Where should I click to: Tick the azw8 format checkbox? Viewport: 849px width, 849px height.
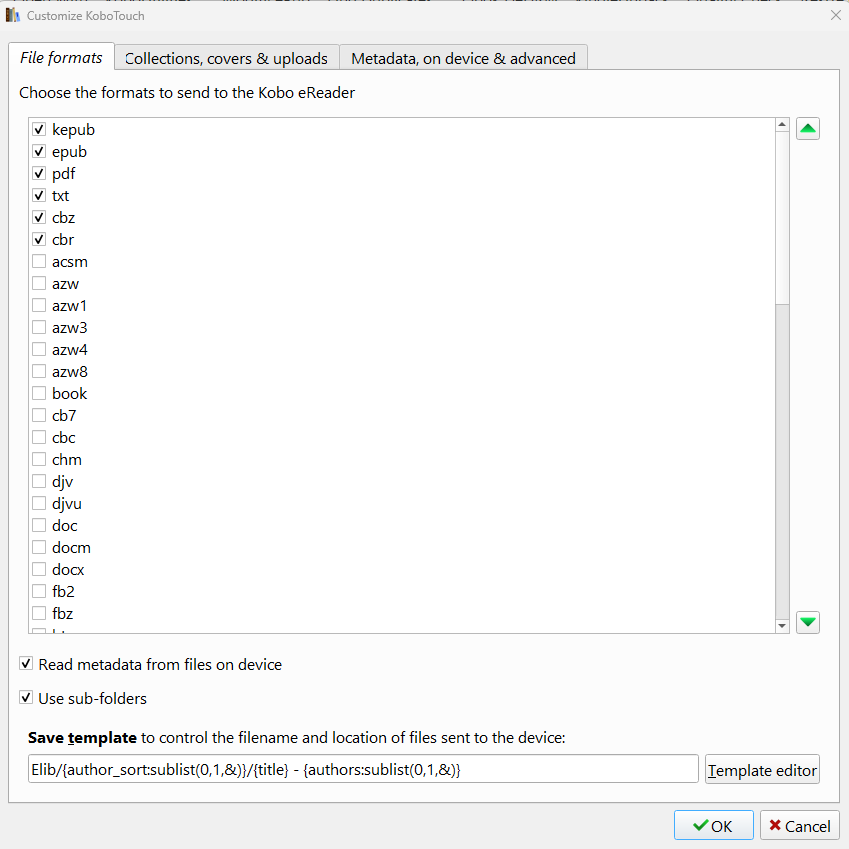[39, 371]
